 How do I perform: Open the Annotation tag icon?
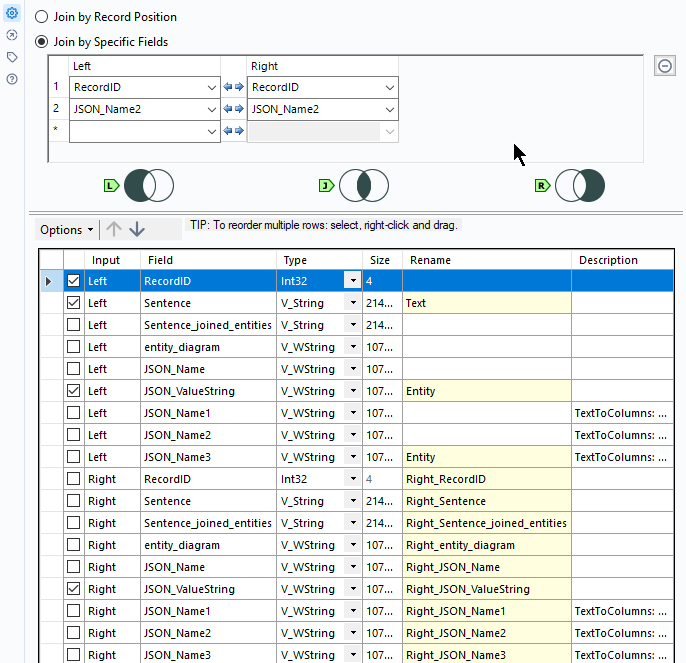tap(12, 57)
